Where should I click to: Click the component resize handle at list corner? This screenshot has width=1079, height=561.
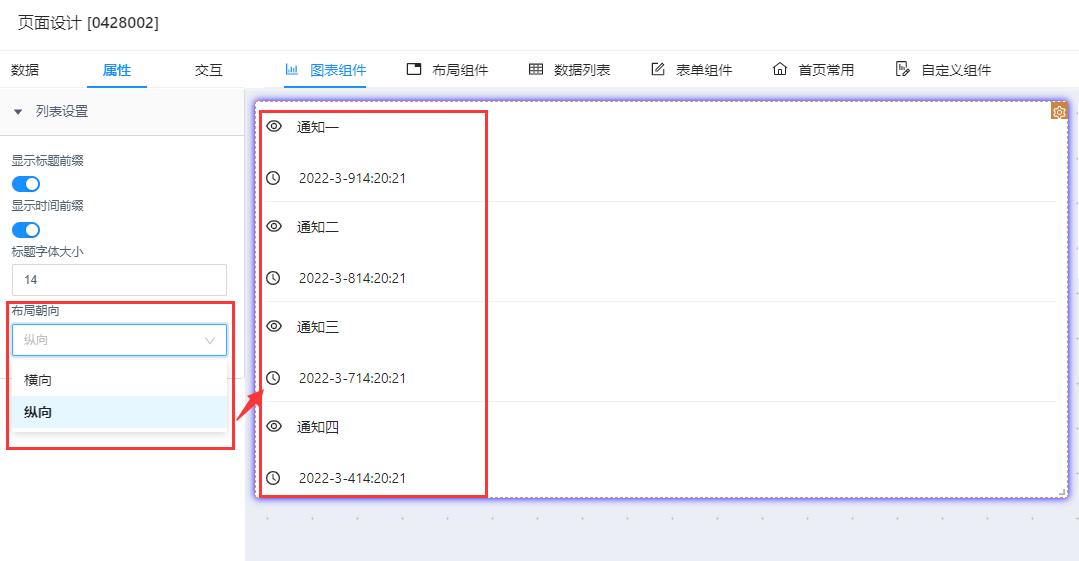(1062, 492)
